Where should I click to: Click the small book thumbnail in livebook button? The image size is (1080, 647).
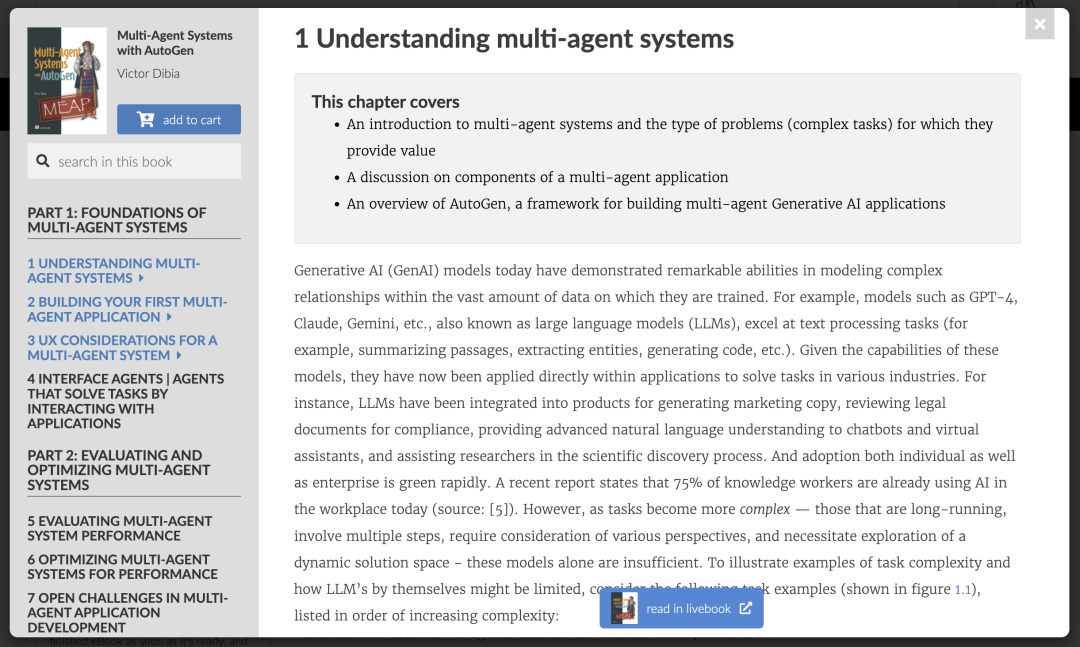pyautogui.click(x=624, y=608)
